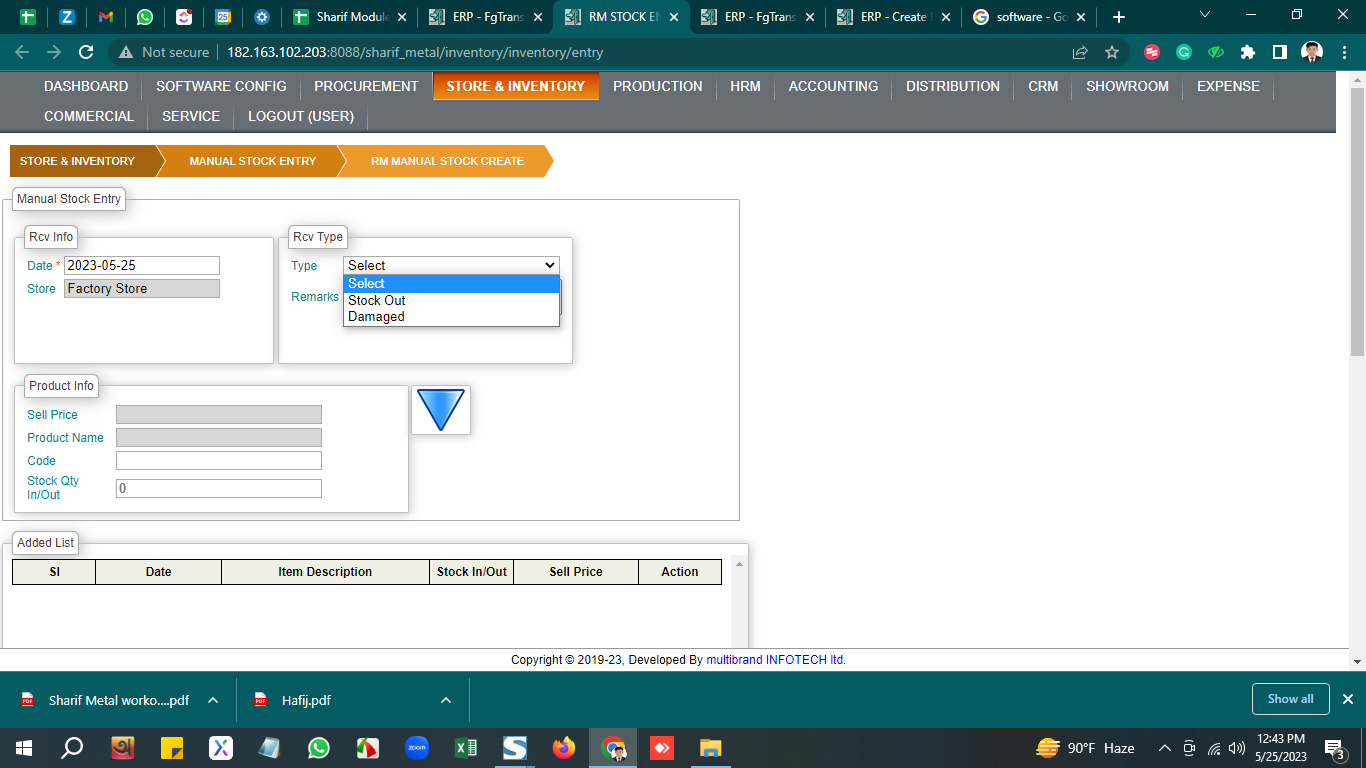Launch Sticky Notes from the taskbar
This screenshot has height=768, width=1366.
pyautogui.click(x=171, y=747)
